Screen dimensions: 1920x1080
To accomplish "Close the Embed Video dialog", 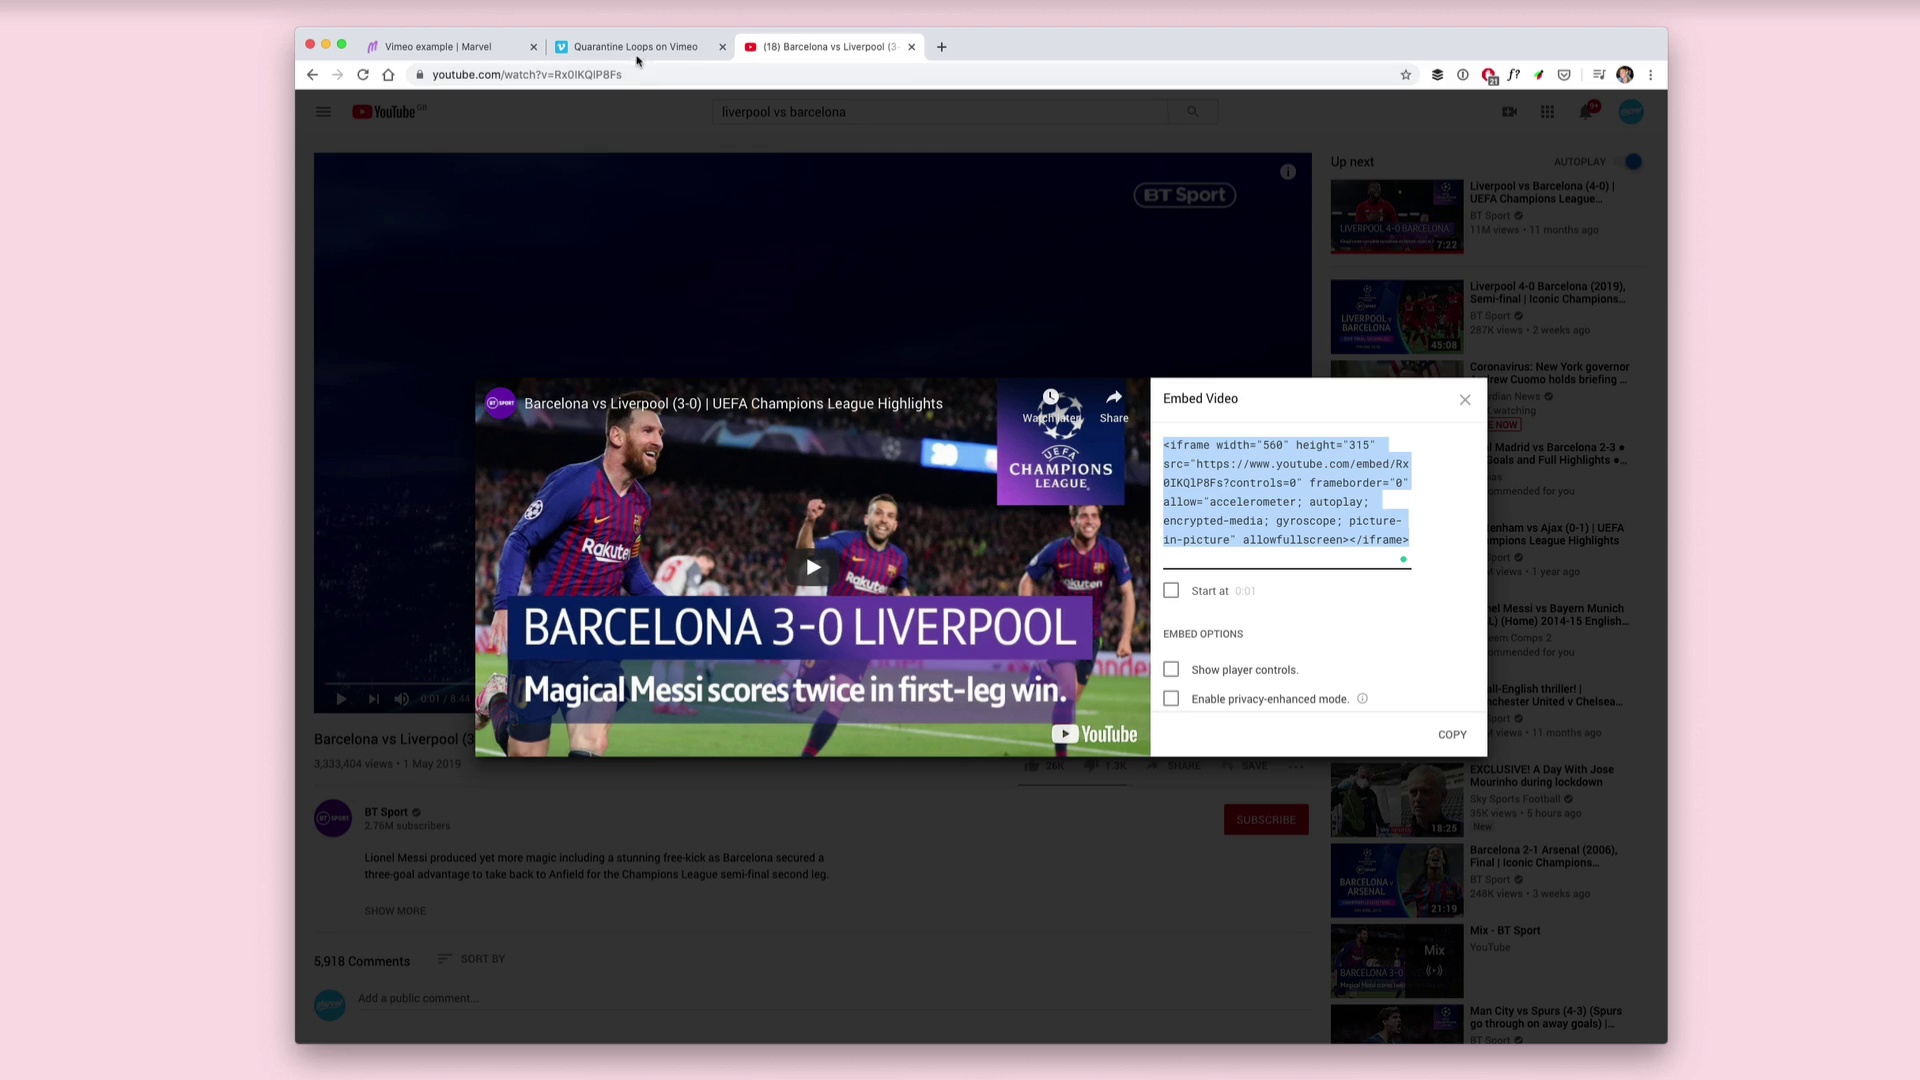I will pos(1465,400).
